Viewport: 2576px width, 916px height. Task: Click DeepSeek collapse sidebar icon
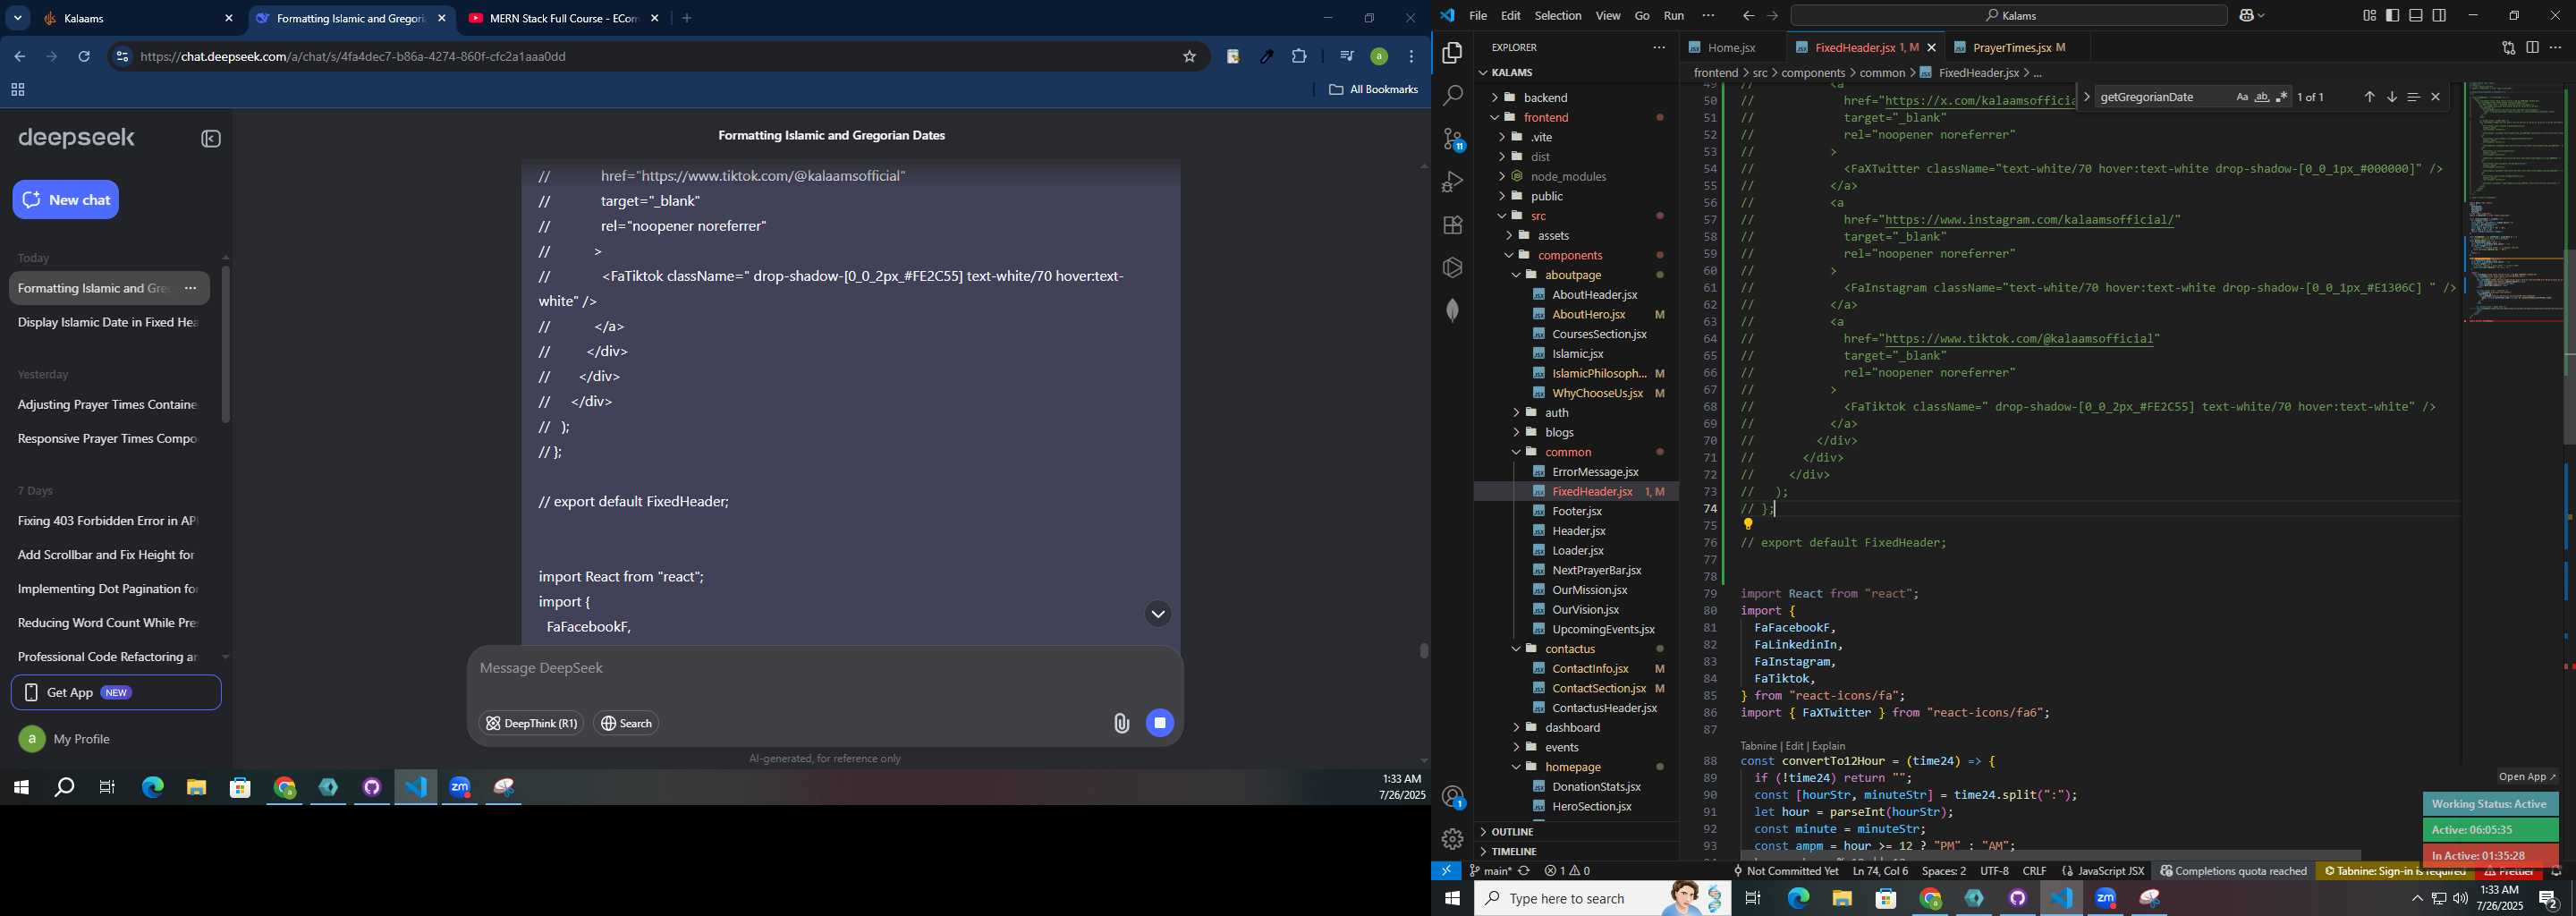pos(211,139)
